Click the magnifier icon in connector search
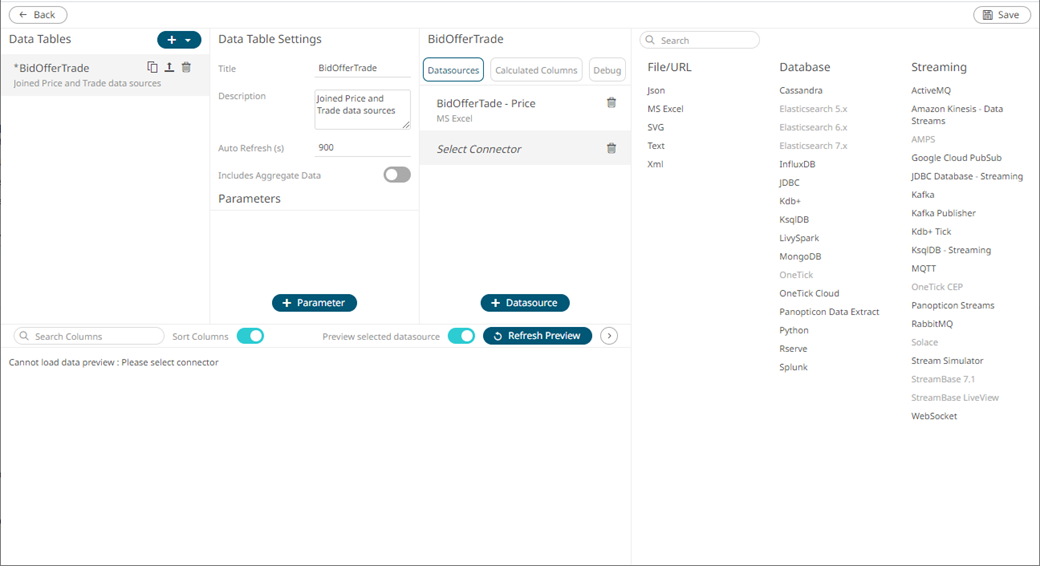The height and width of the screenshot is (566, 1040). (x=650, y=41)
